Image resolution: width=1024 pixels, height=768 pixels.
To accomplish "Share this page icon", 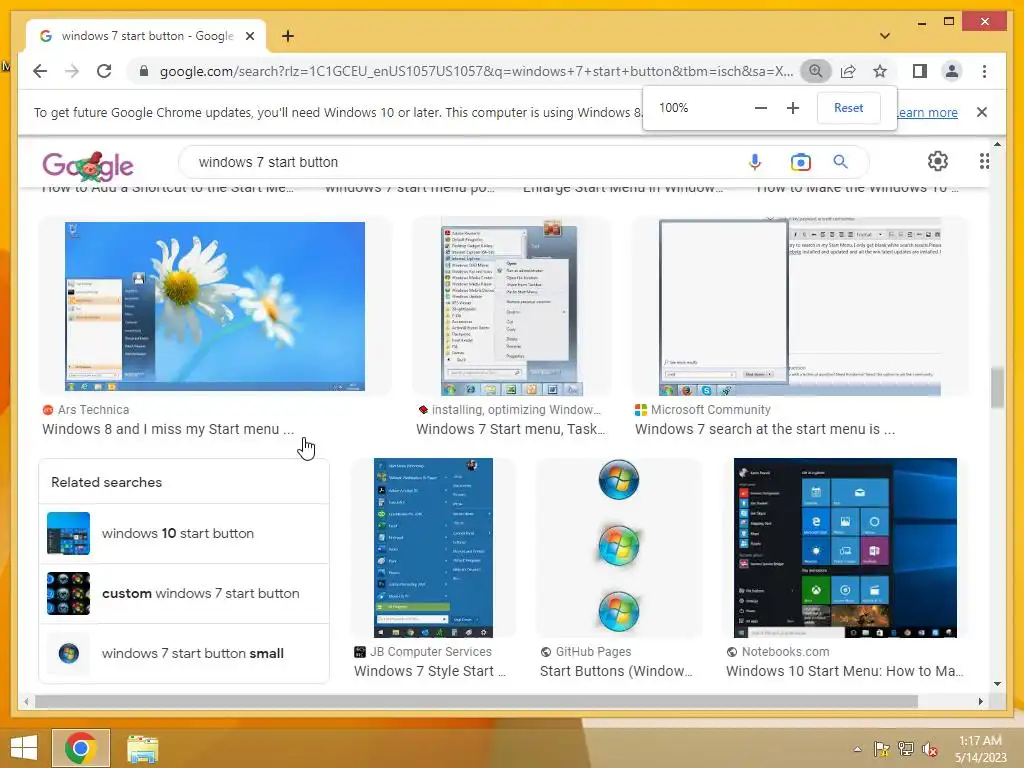I will pyautogui.click(x=848, y=71).
